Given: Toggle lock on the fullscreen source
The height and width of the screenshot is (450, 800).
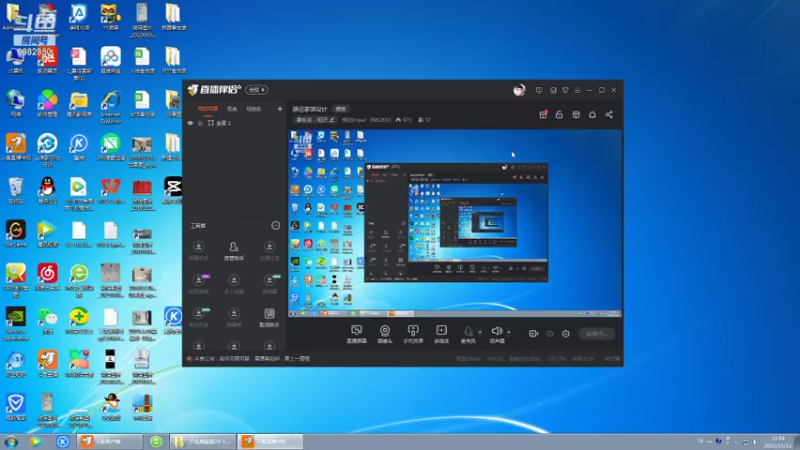Looking at the screenshot, I should click(x=200, y=123).
